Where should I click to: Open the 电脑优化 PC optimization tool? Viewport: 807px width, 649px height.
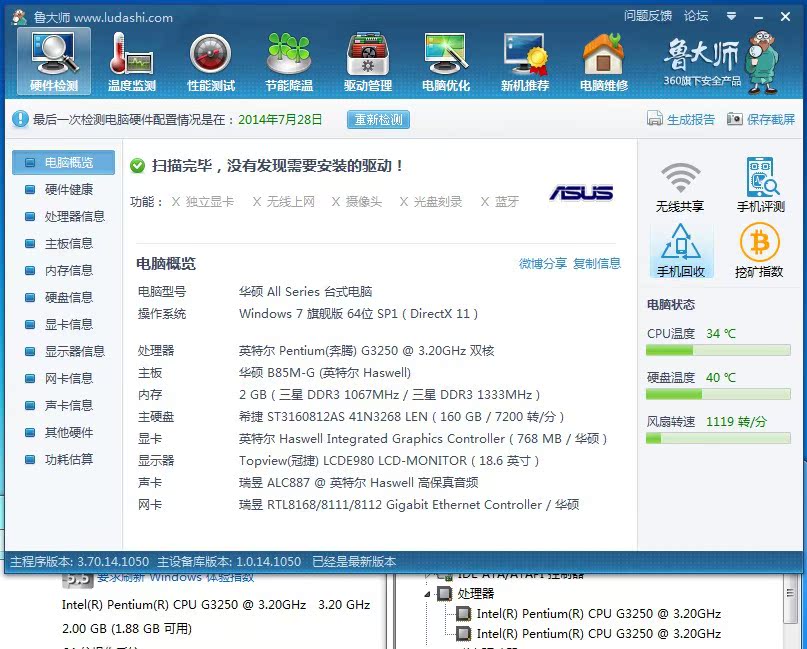446,61
